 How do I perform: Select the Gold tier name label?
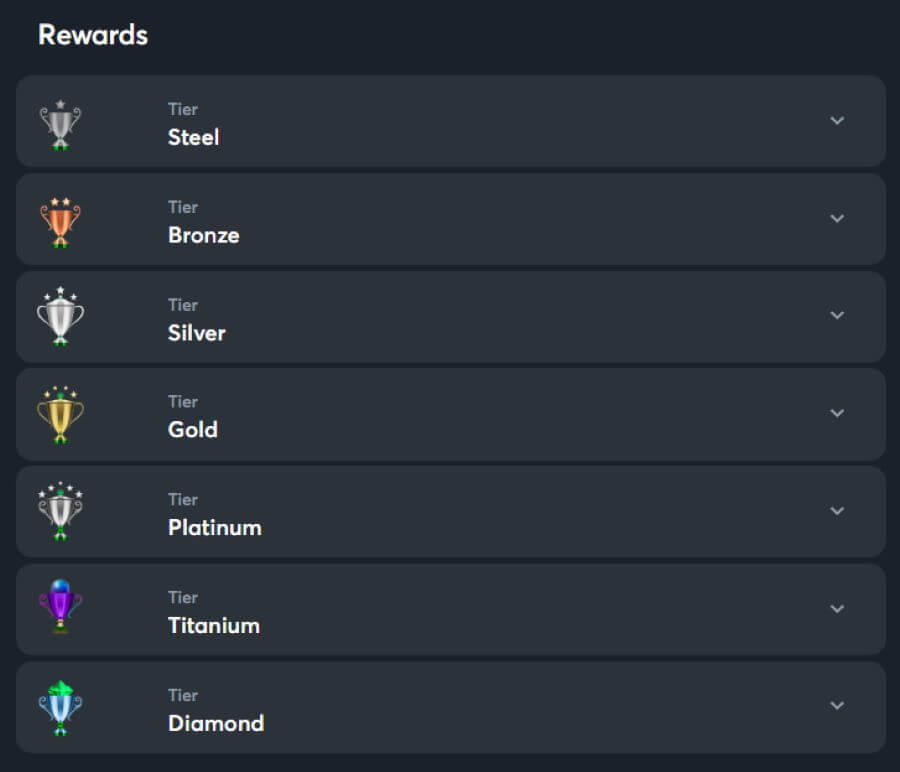[192, 430]
